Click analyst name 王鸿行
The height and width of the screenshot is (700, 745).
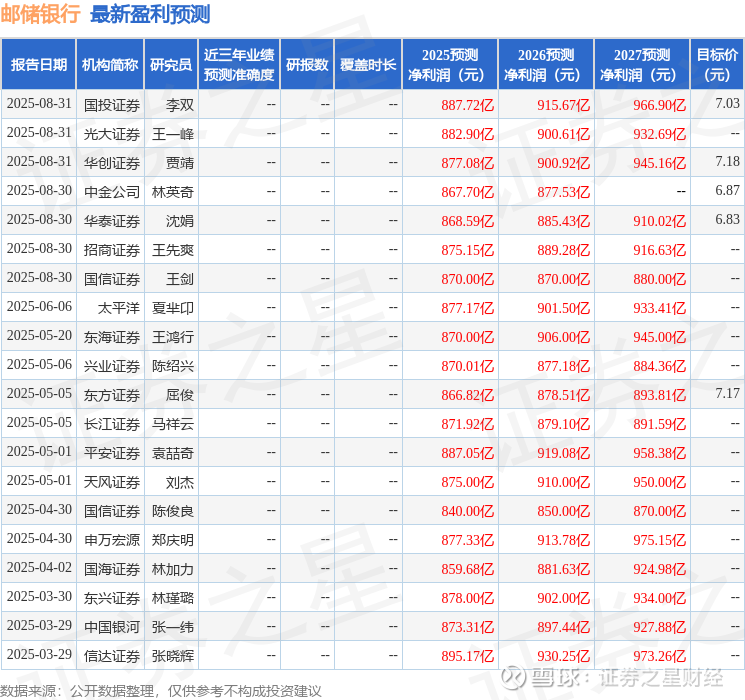coord(173,337)
